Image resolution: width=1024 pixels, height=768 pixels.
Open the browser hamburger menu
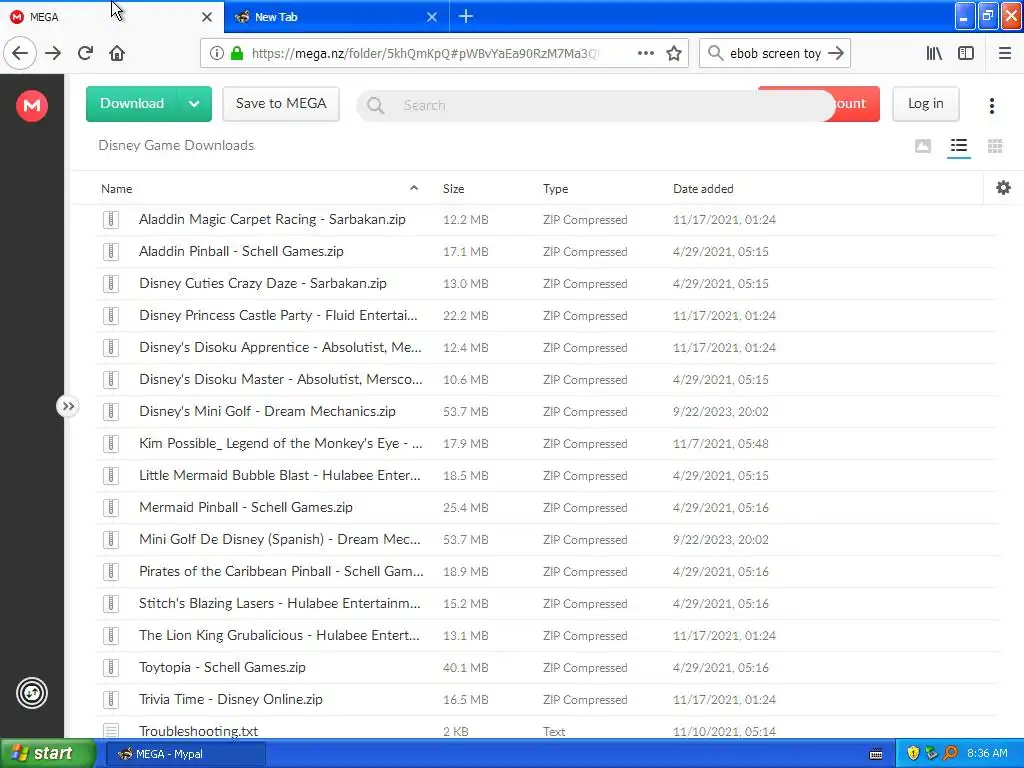coord(1005,53)
